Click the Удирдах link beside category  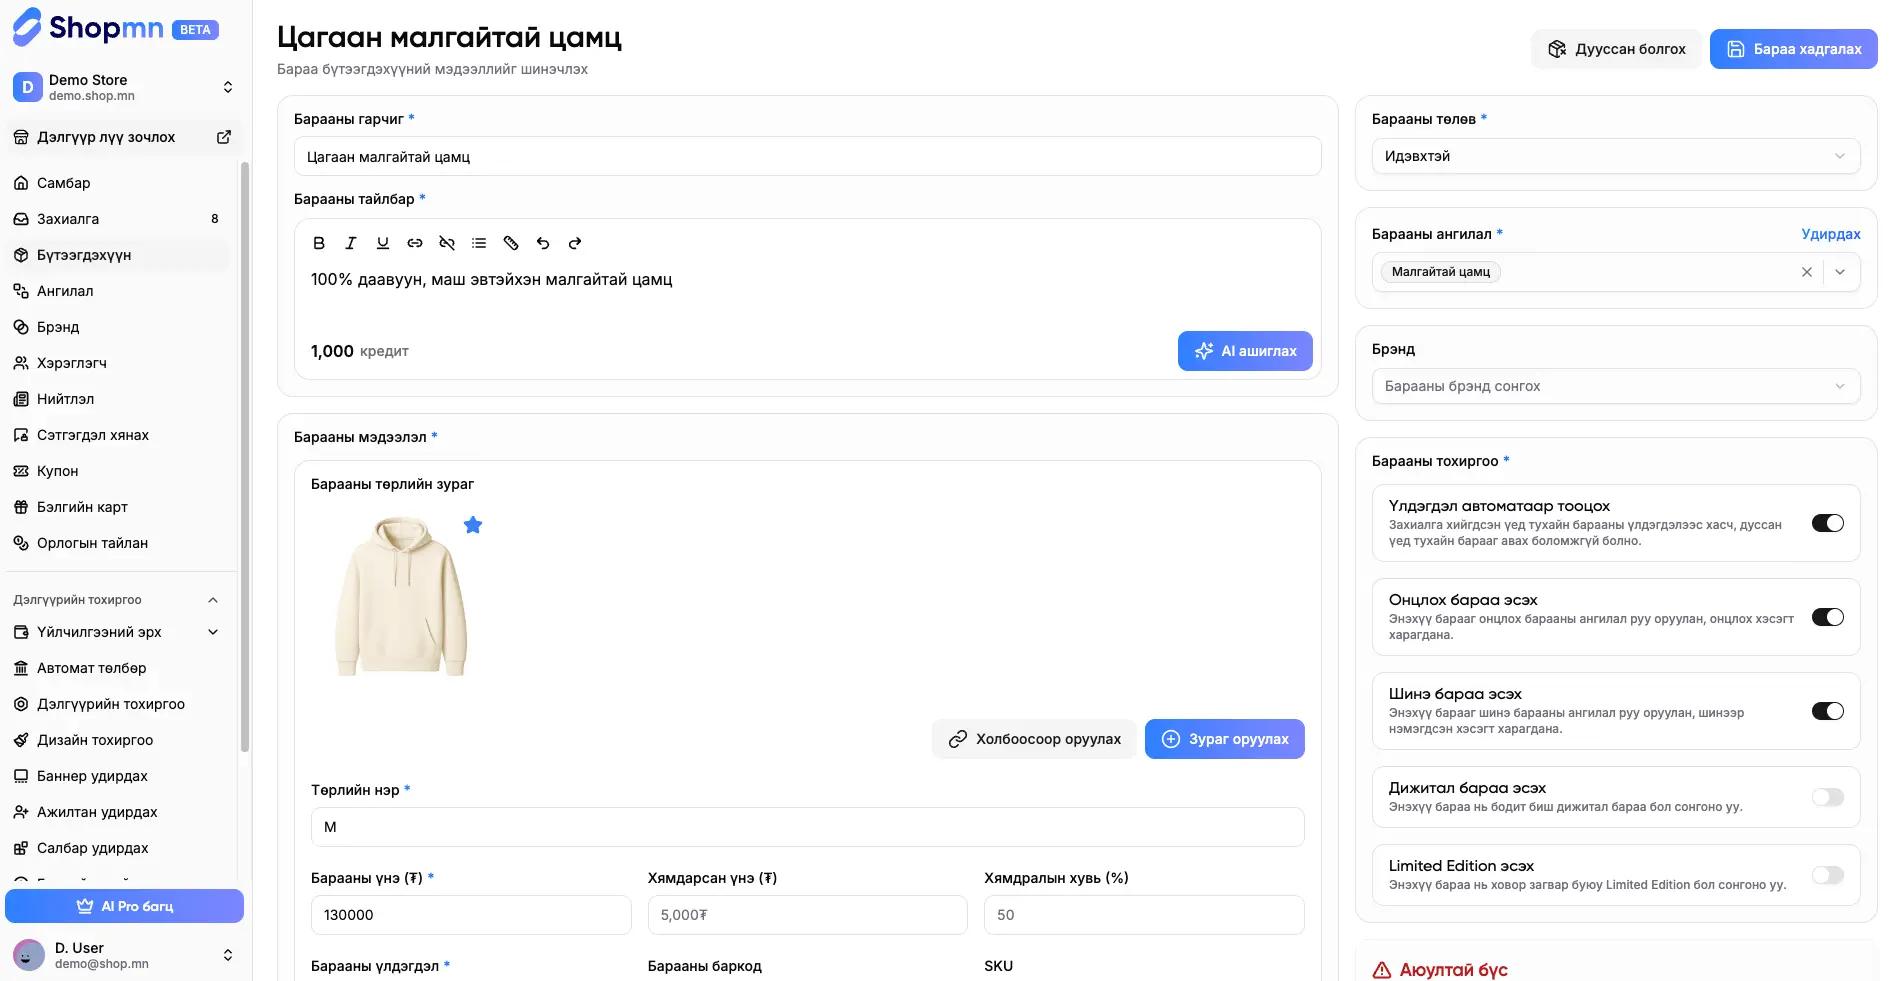pyautogui.click(x=1830, y=234)
